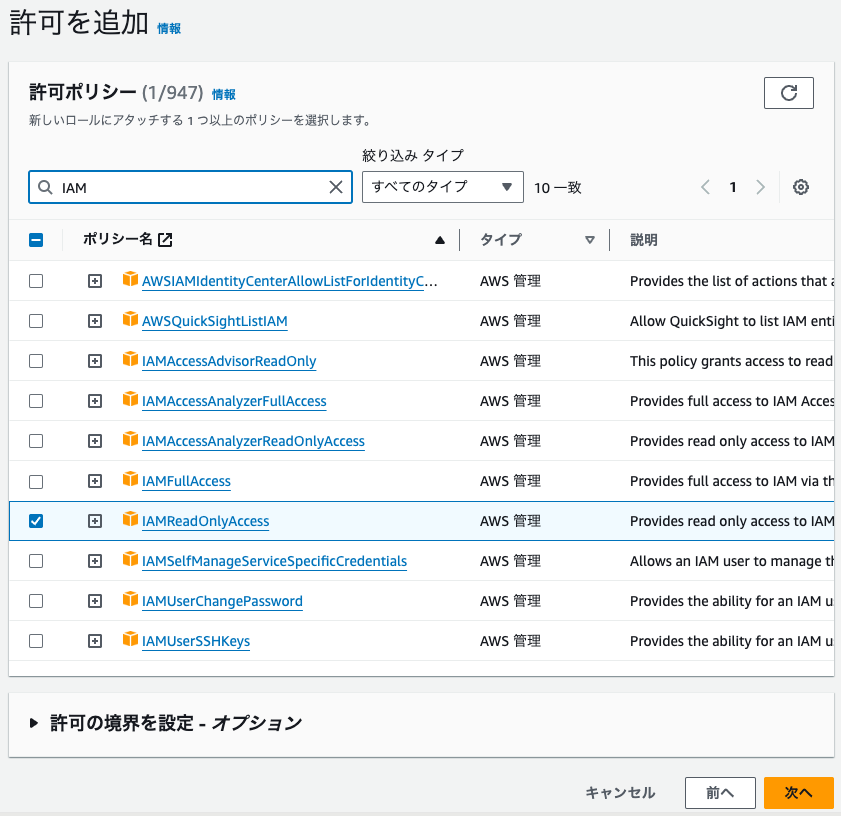Tick the IAMSelfManageServiceSpecificCredentials checkbox
Viewport: 841px width, 816px height.
point(36,561)
